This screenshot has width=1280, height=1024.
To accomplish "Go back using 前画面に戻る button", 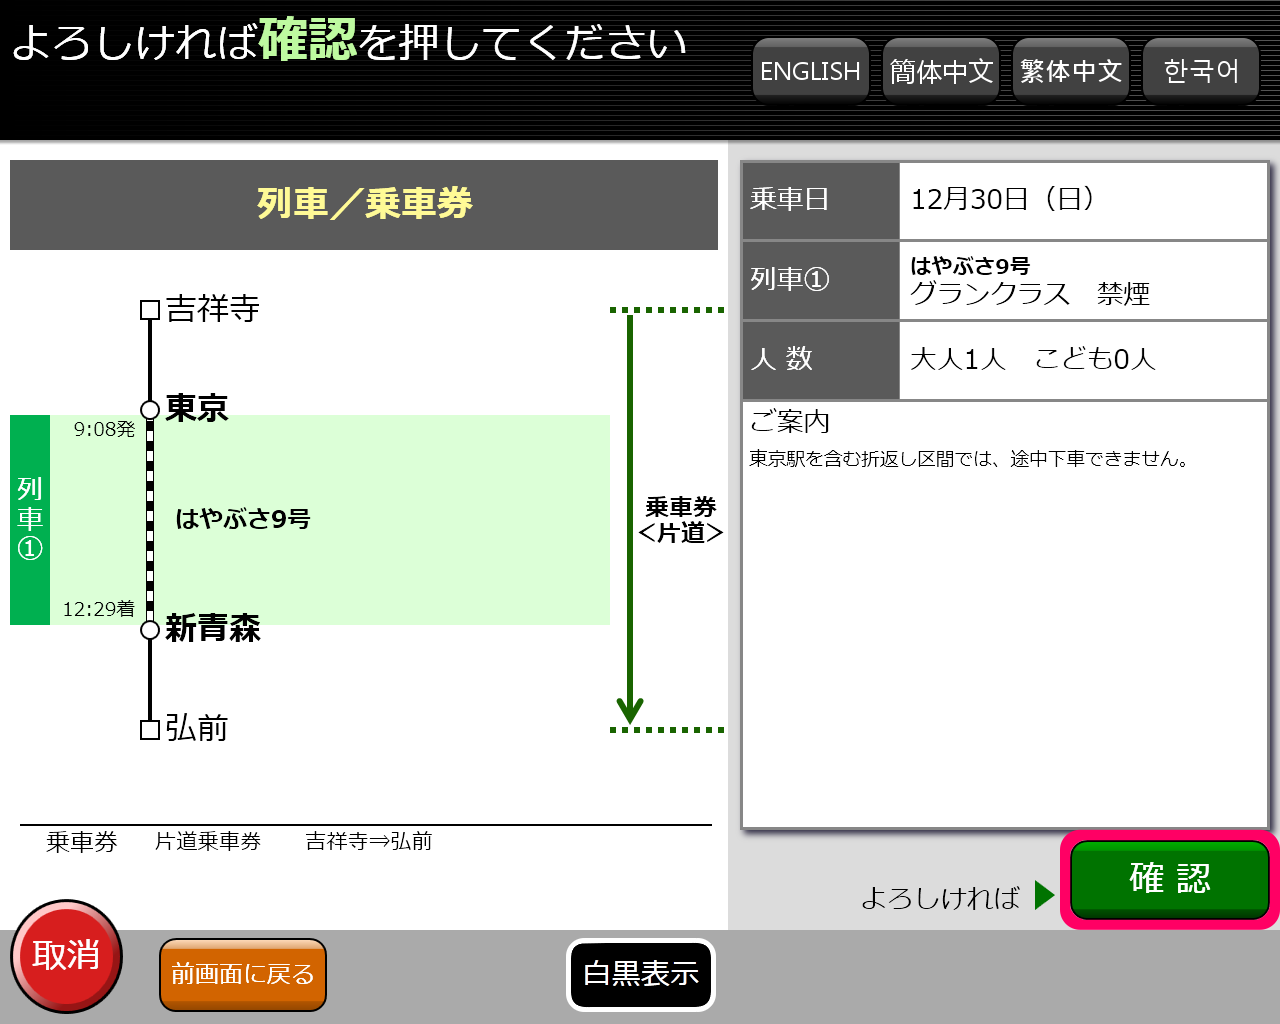I will click(x=243, y=974).
